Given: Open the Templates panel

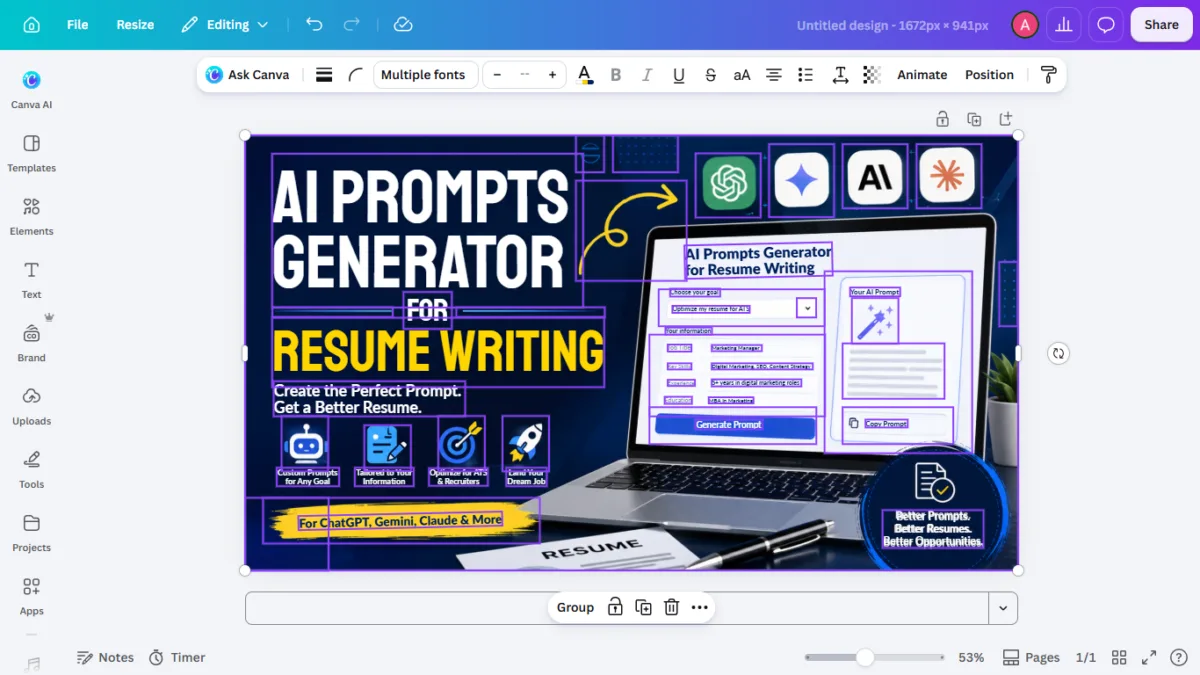Looking at the screenshot, I should [x=32, y=153].
